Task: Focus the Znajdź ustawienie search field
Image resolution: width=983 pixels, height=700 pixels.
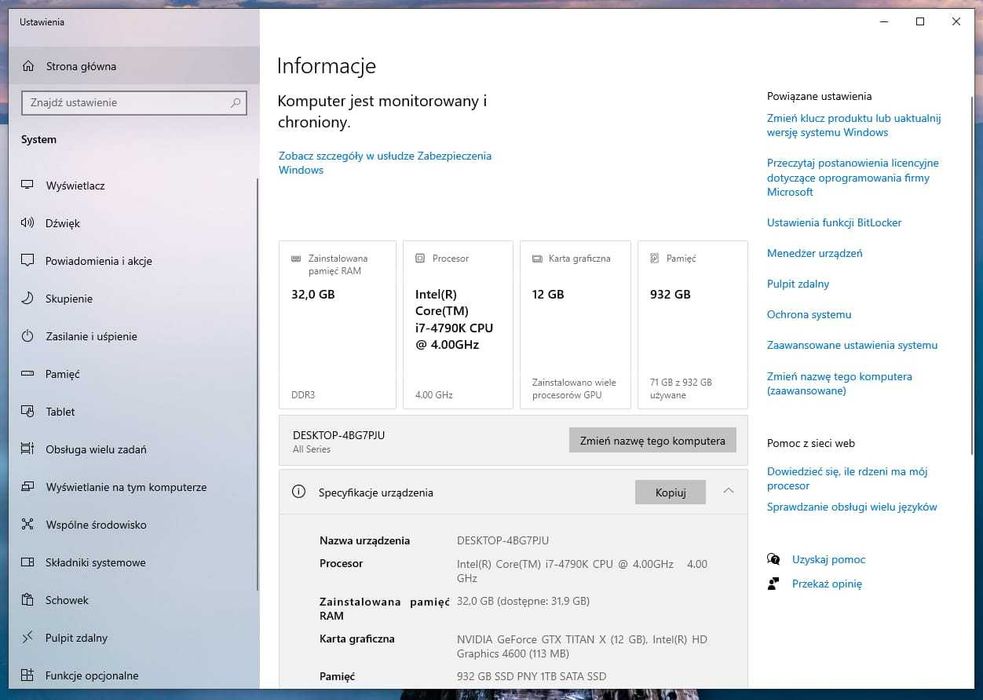Action: tap(134, 103)
